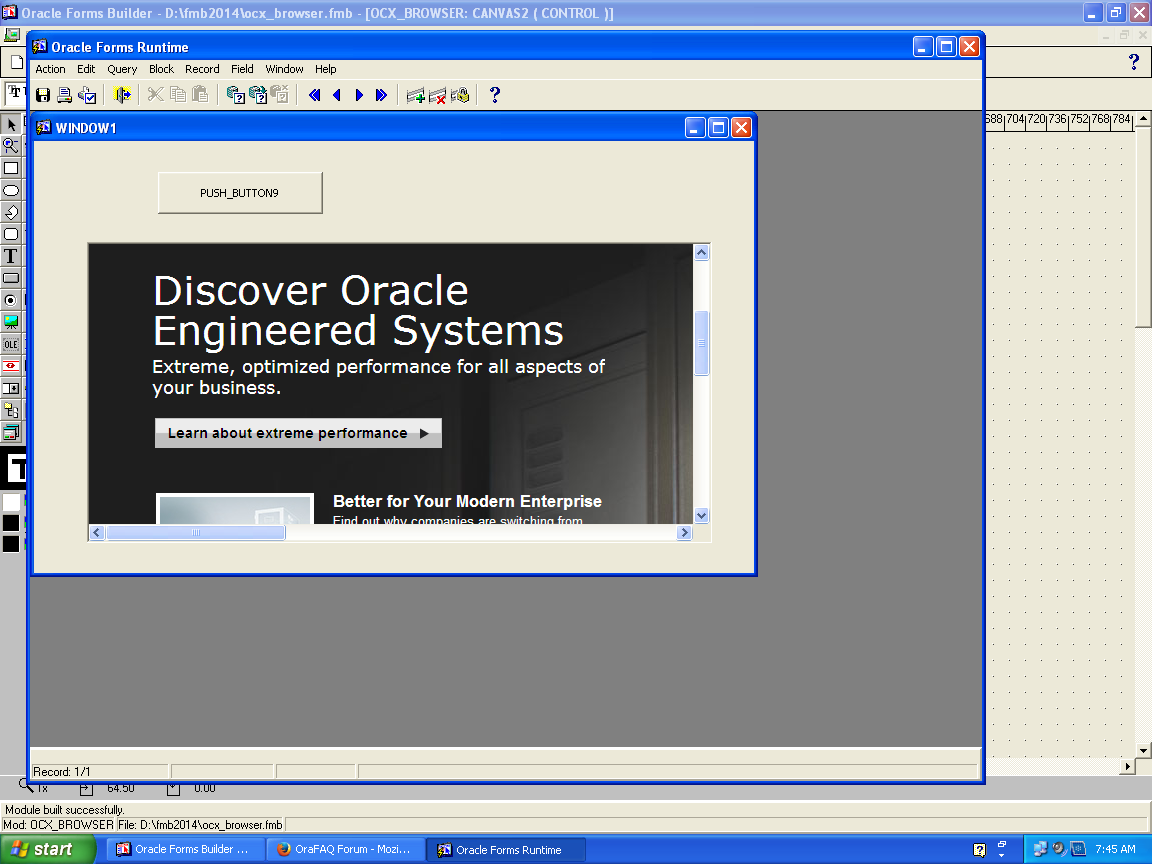Click Better for Your Modern Enterprise heading
Screen dimensions: 1152x864
click(467, 501)
